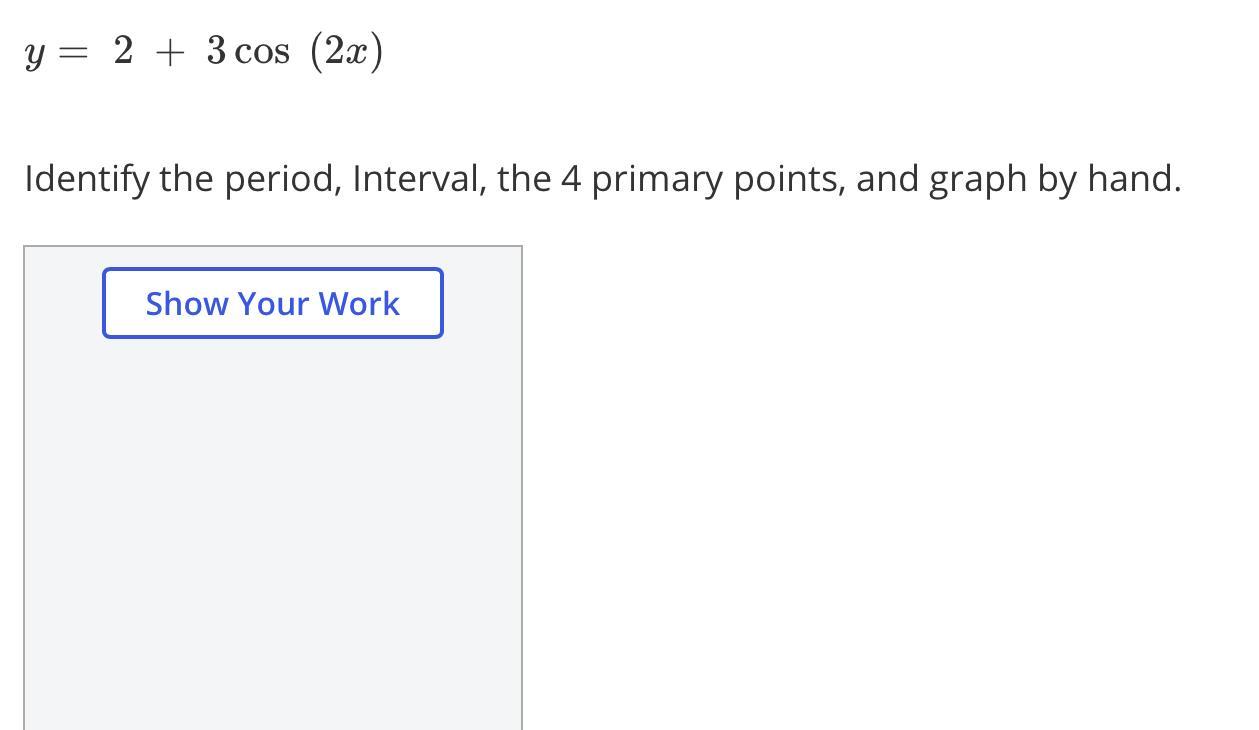Click the equation y = 2 + 3 cos (2x)
This screenshot has width=1259, height=730.
pos(204,52)
